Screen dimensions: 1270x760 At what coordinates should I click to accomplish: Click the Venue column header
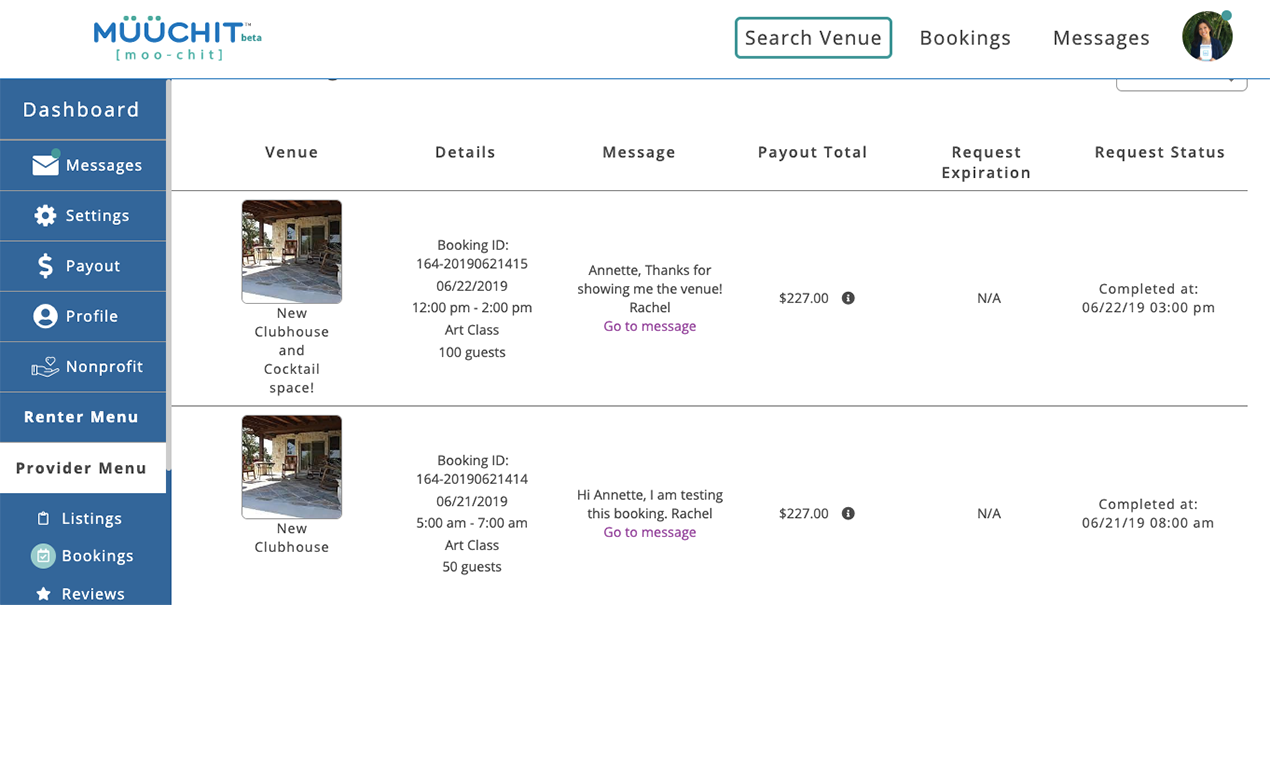coord(292,152)
